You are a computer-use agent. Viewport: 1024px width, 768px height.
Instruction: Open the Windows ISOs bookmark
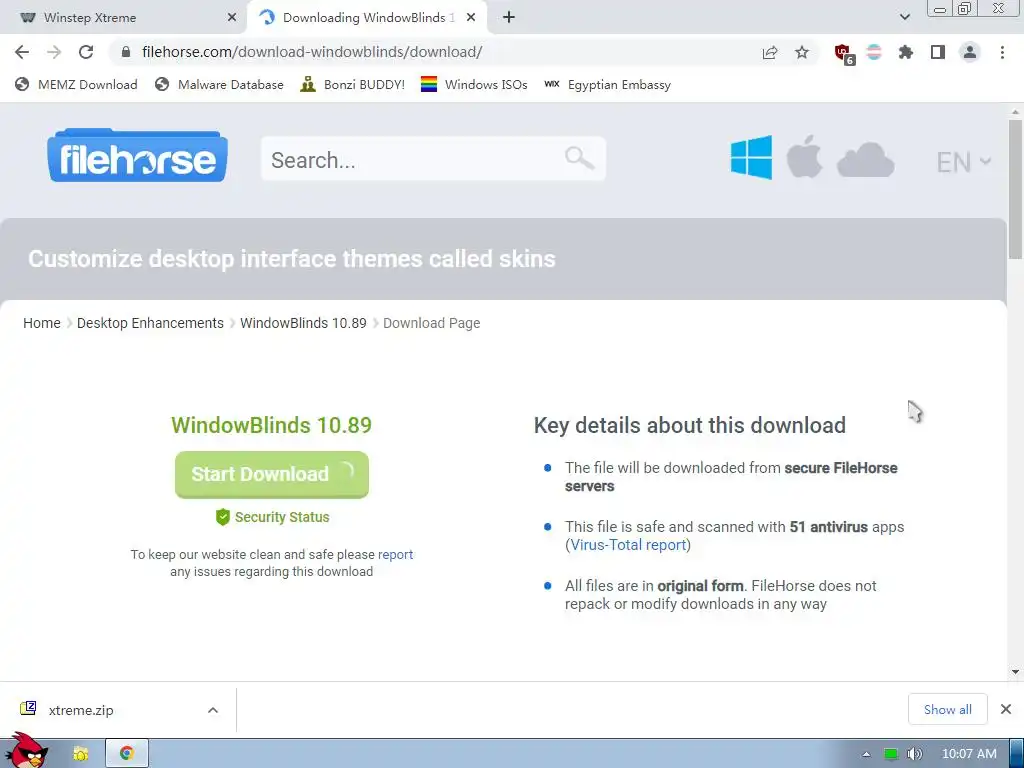(474, 84)
